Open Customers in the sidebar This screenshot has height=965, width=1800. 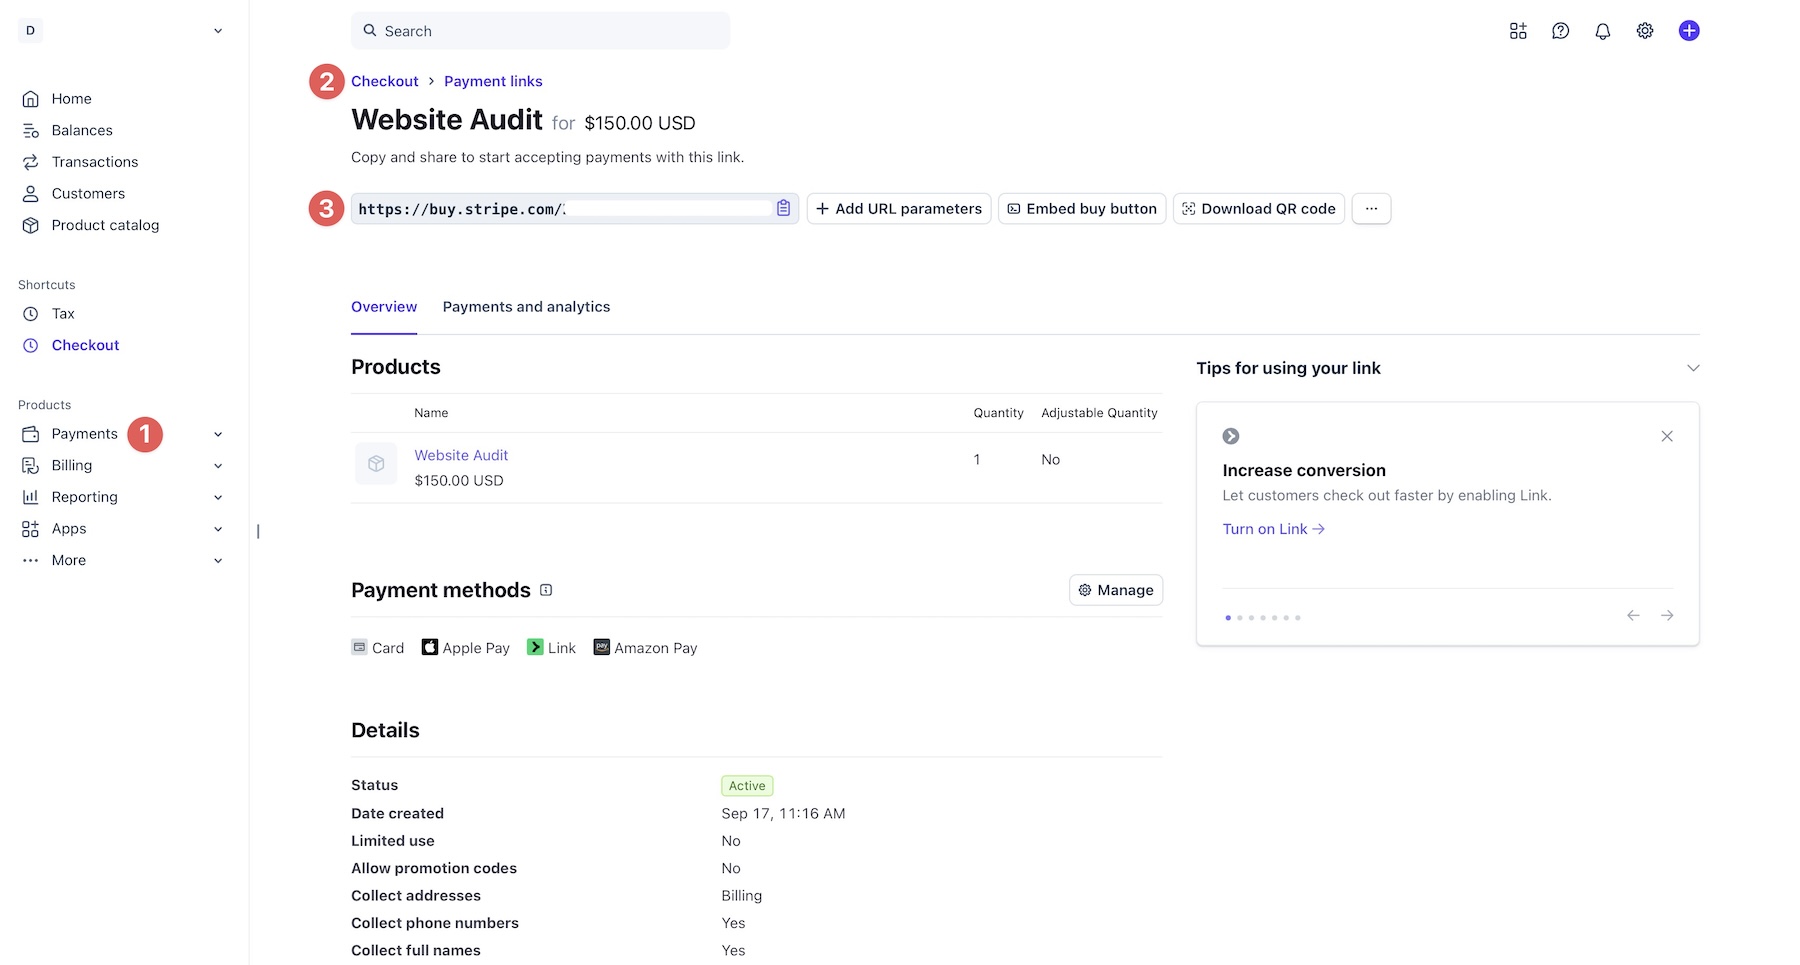click(88, 194)
